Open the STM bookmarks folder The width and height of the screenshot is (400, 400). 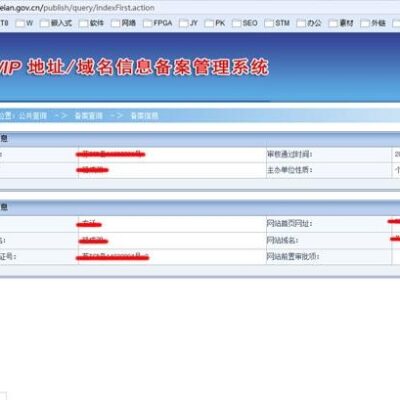click(277, 23)
